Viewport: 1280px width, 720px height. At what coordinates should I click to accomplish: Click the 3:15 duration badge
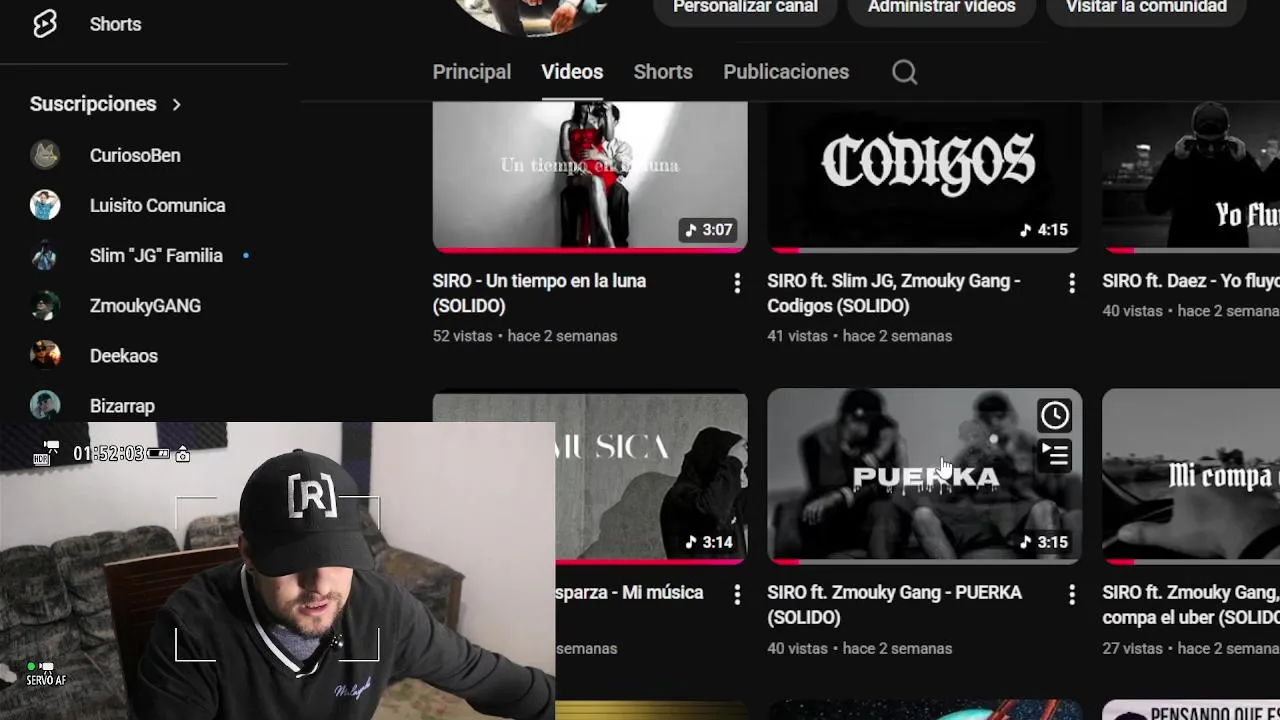coord(1044,542)
